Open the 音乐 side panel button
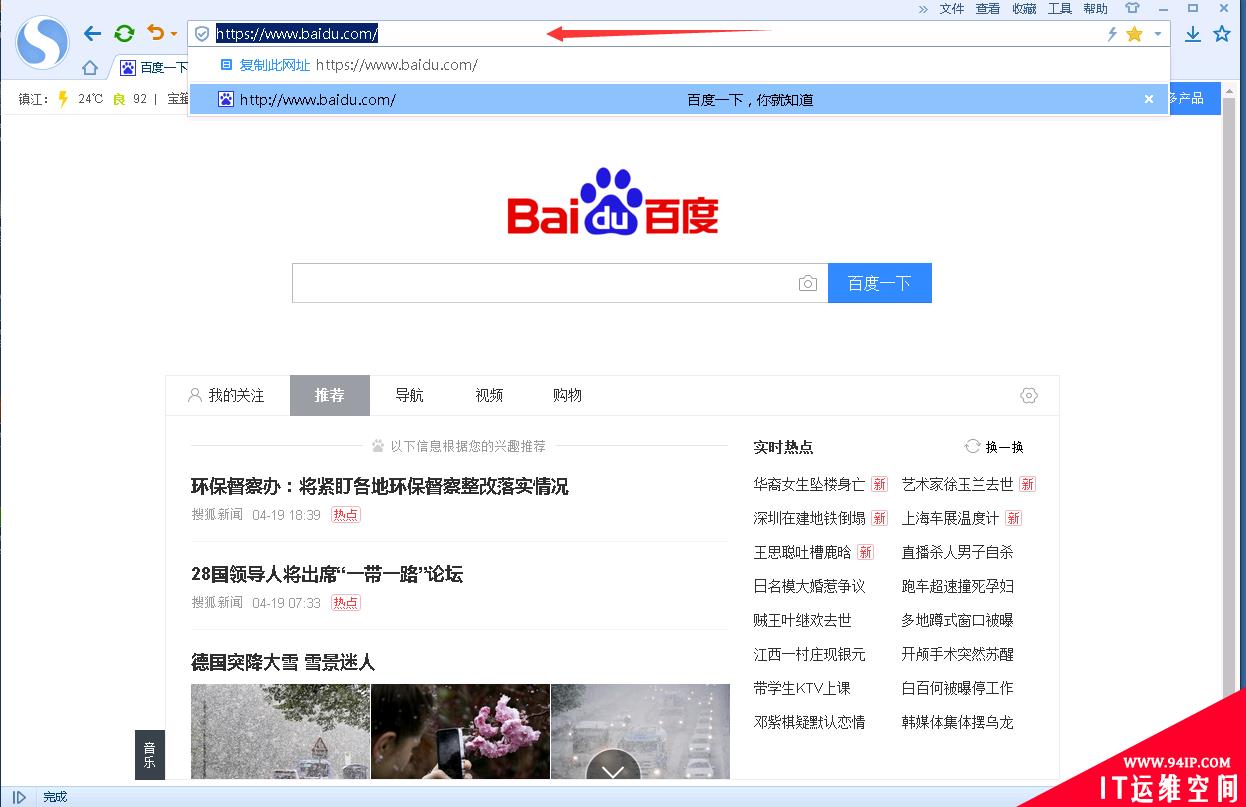This screenshot has width=1246, height=807. (x=150, y=754)
